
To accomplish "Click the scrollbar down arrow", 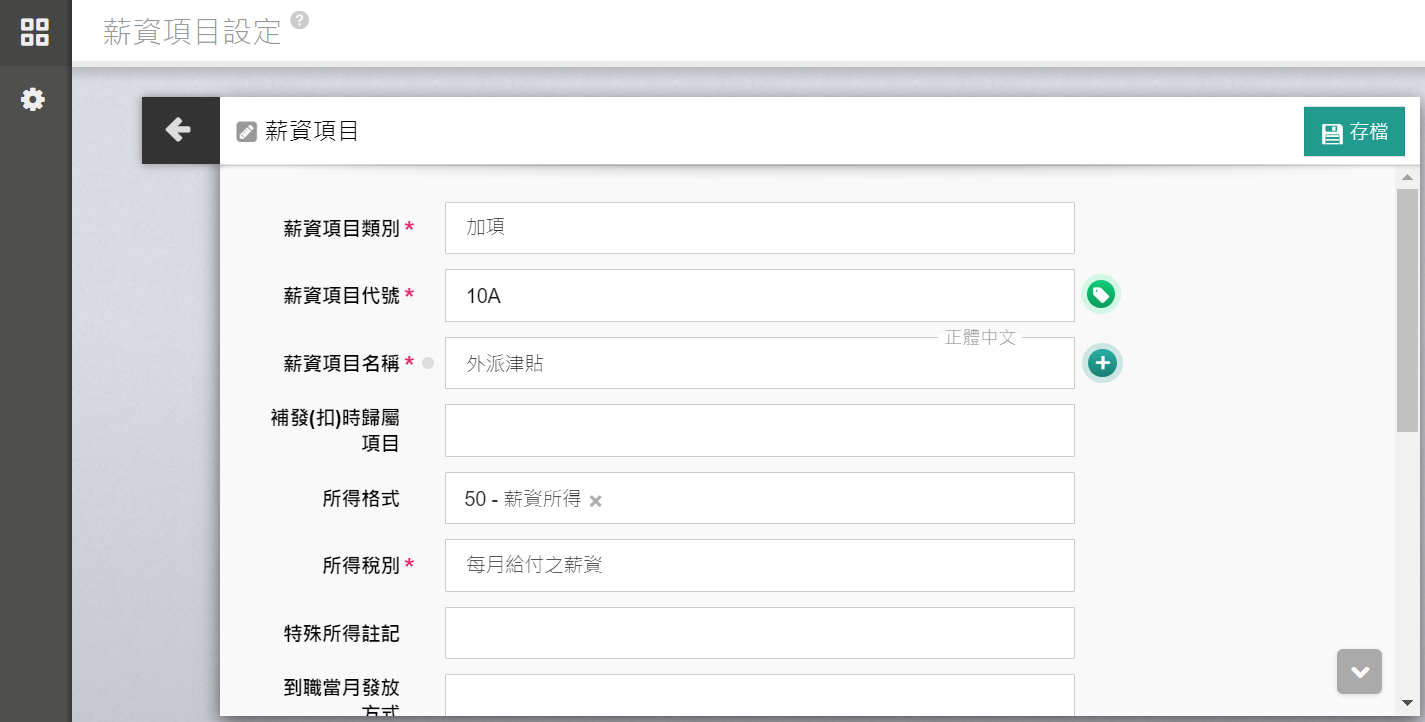I will coord(1407,703).
